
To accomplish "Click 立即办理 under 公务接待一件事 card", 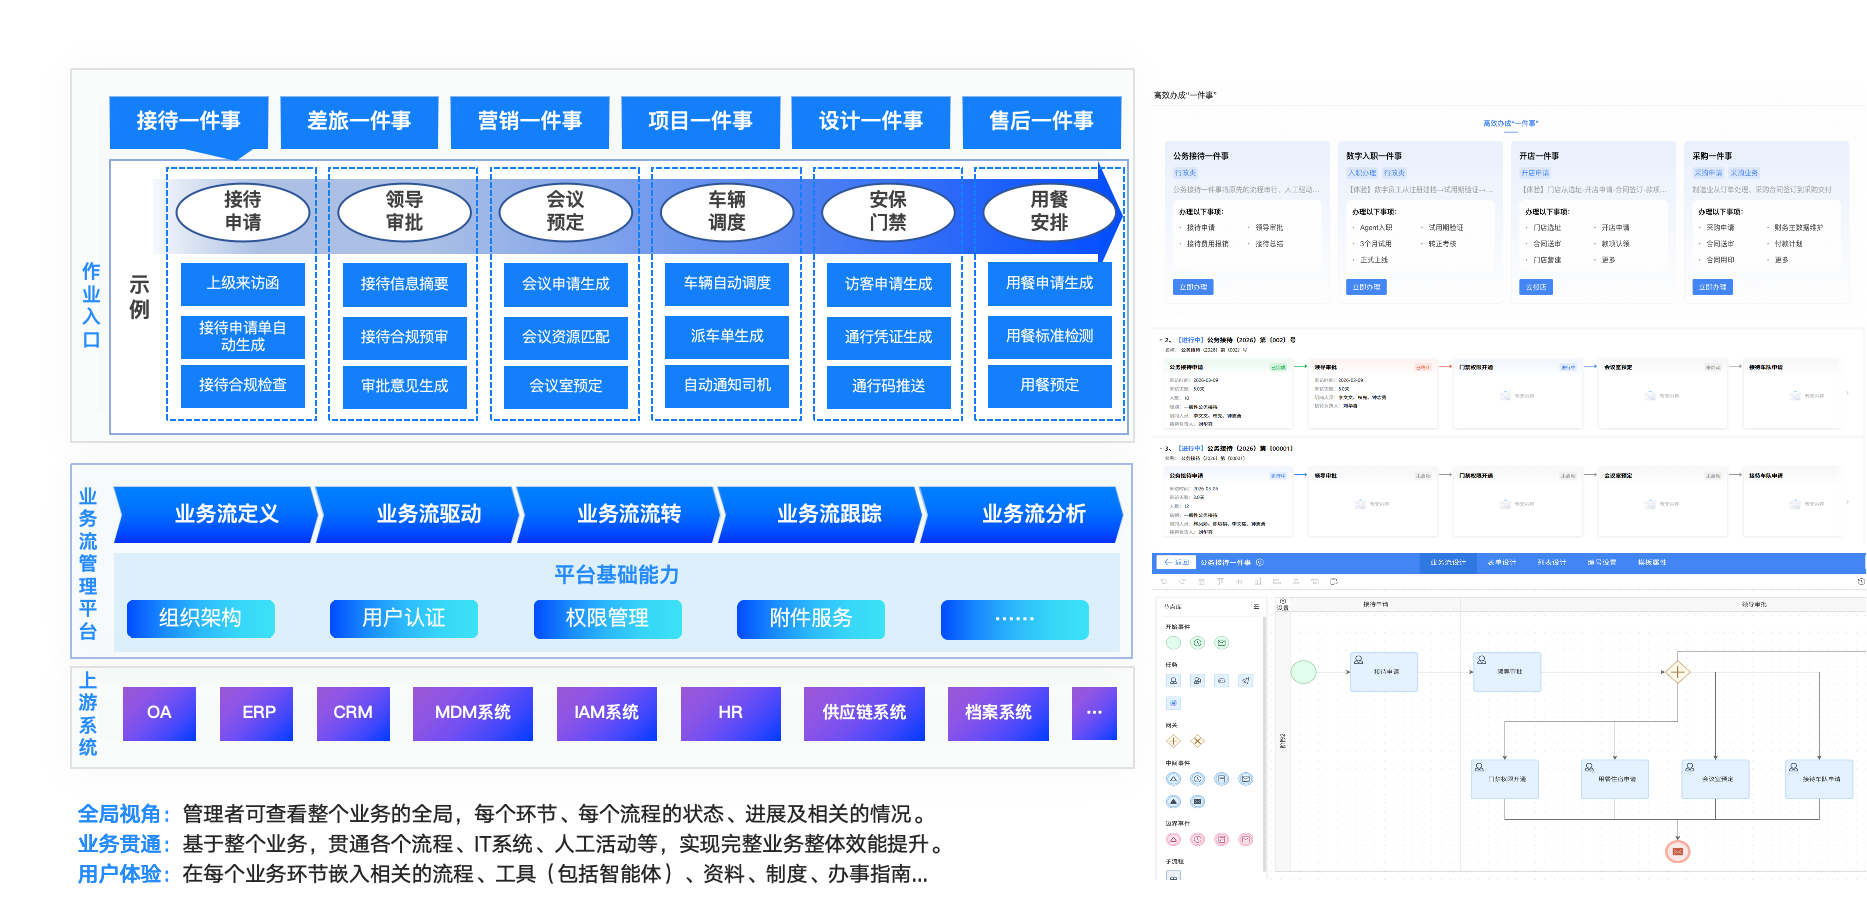I will pyautogui.click(x=1193, y=287).
